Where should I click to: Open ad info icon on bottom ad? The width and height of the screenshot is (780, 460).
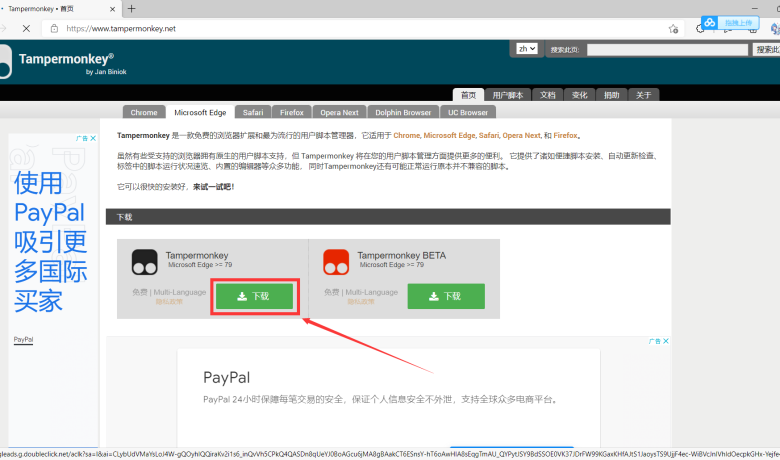point(655,341)
